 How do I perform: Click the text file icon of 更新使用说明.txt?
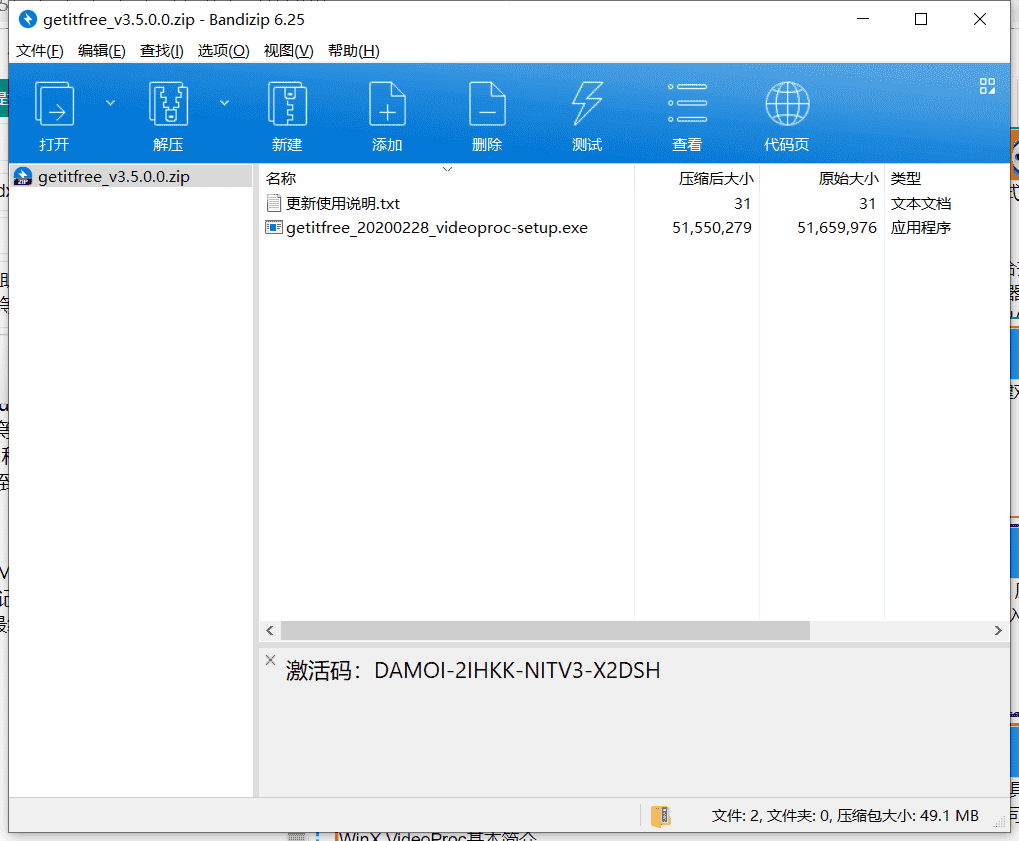tap(274, 203)
